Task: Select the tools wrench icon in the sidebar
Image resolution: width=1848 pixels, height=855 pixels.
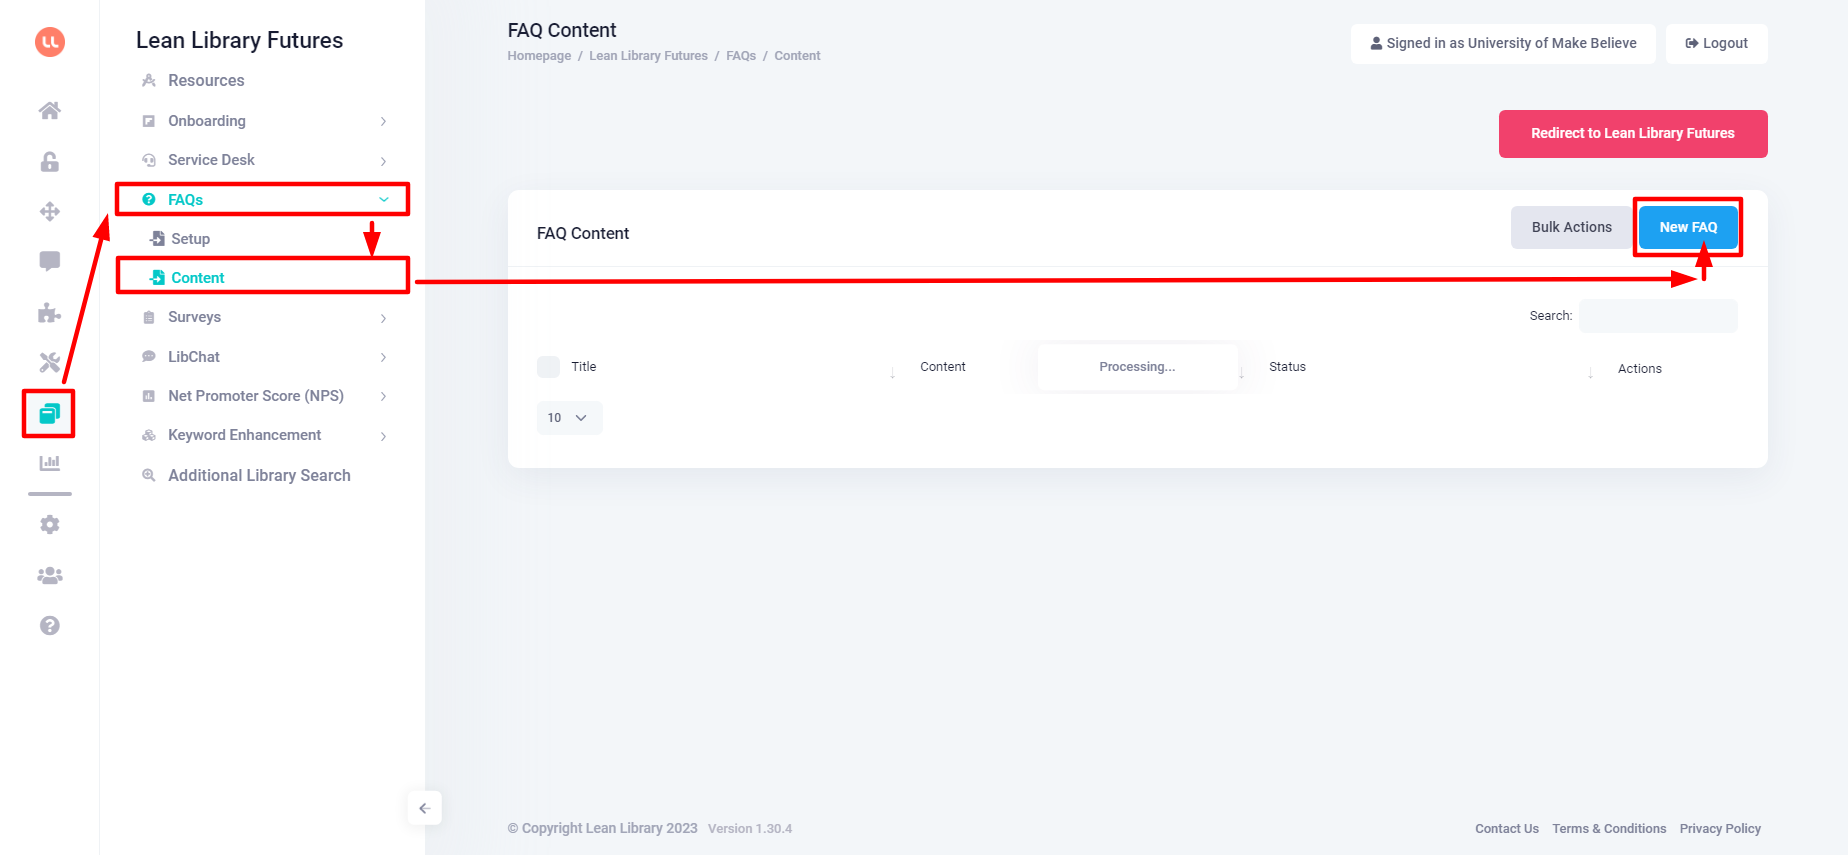Action: coord(49,362)
